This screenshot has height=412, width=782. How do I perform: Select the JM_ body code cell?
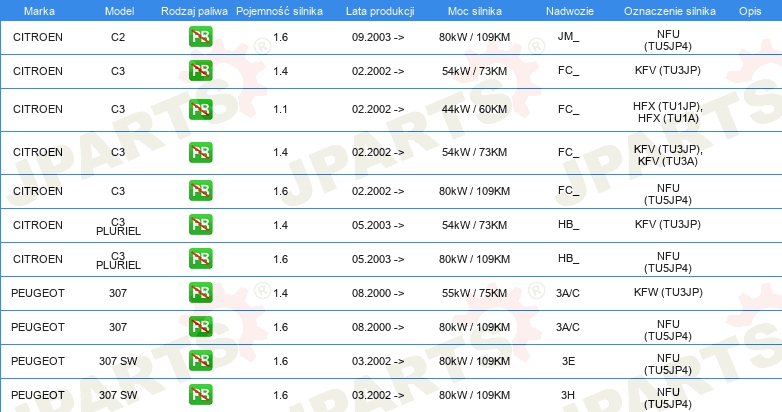pos(569,37)
